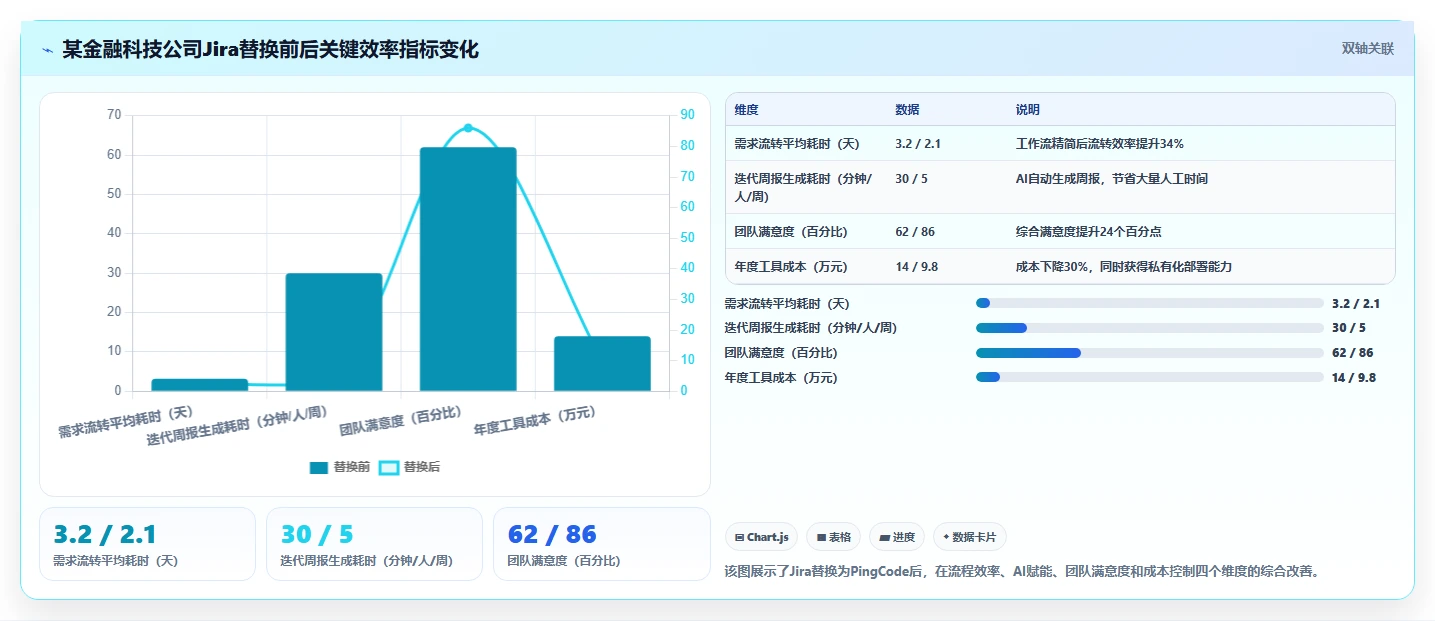The image size is (1435, 621).
Task: Click the lightning icon beside the title
Action: pos(48,50)
